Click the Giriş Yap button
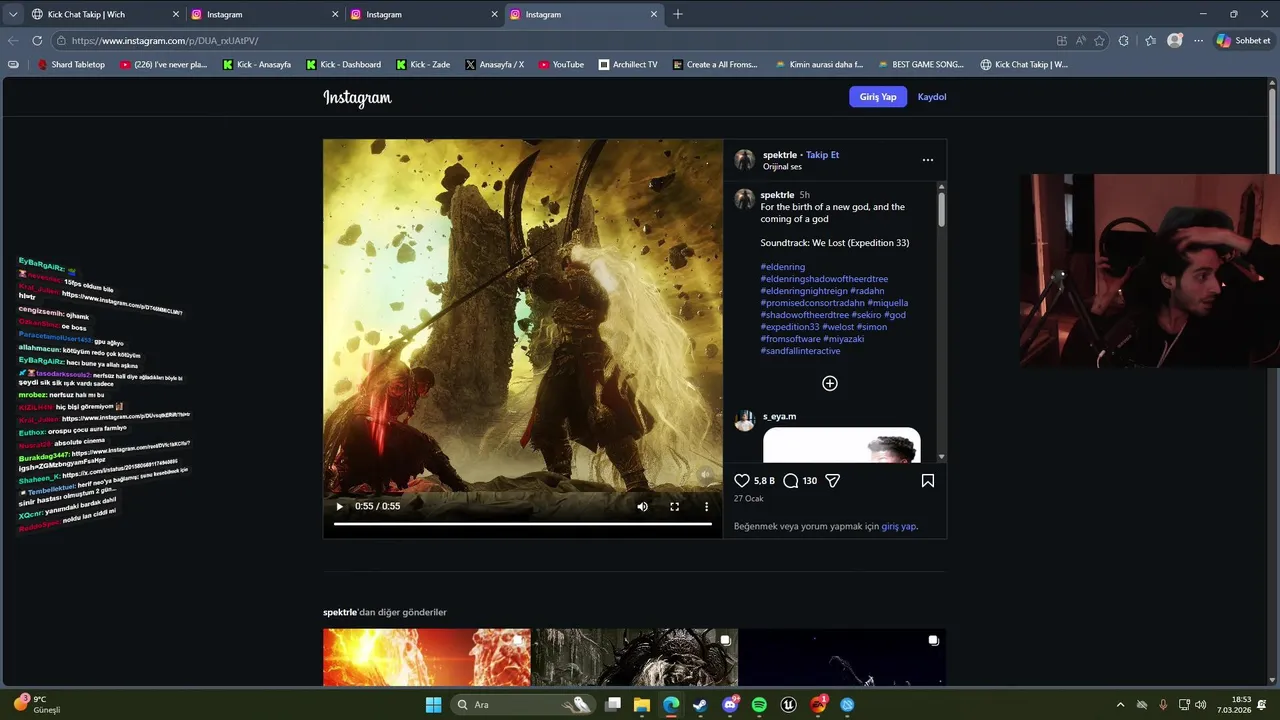This screenshot has height=720, width=1280. pos(878,97)
